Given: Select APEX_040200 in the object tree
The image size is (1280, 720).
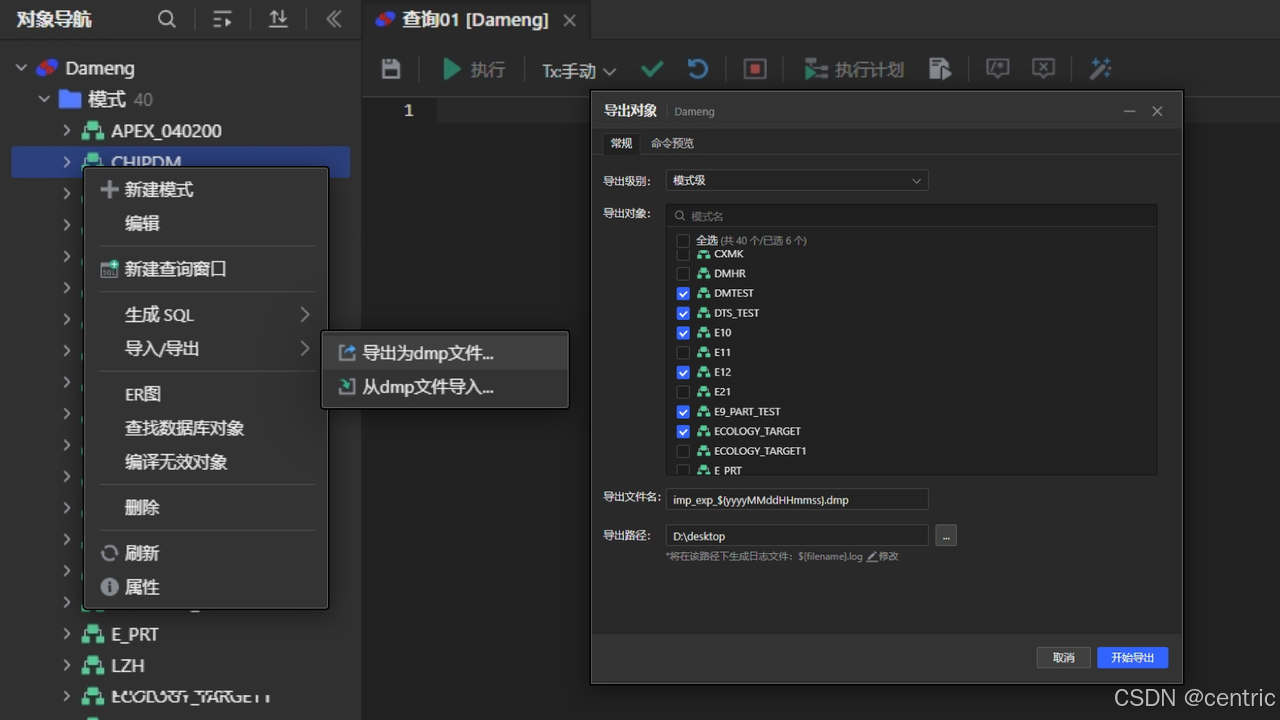Looking at the screenshot, I should [166, 131].
